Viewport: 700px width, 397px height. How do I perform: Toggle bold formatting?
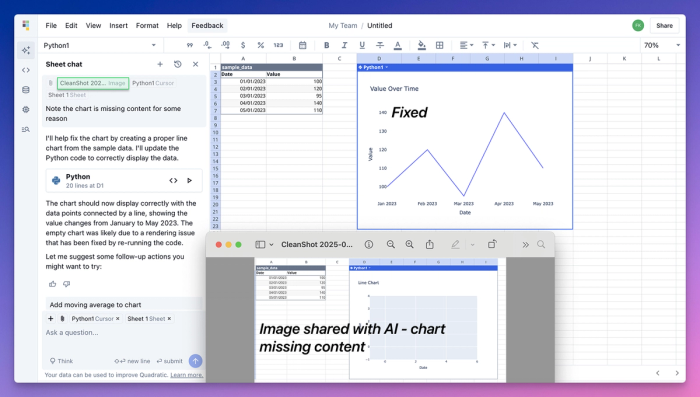[326, 45]
